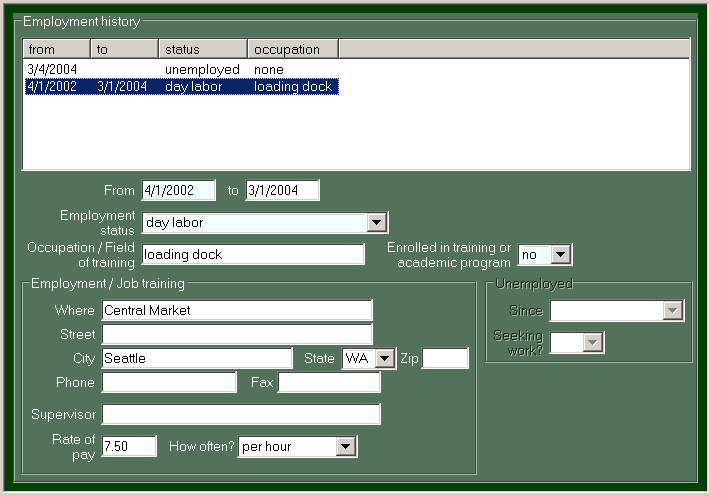
Task: Click the empty Zip field
Action: (445, 359)
